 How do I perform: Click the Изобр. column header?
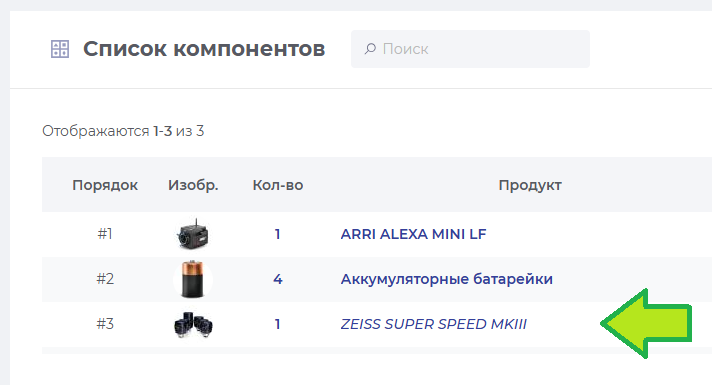(x=193, y=185)
